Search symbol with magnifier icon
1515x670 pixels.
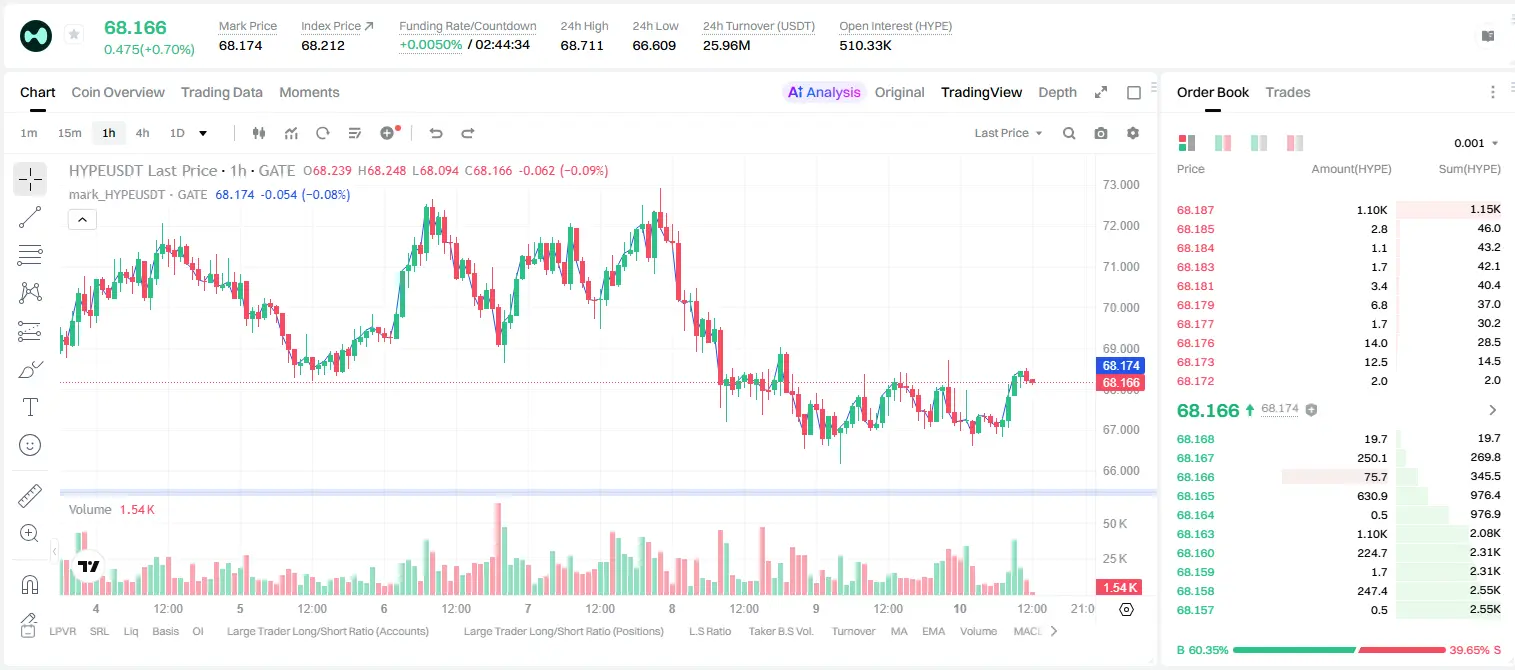[x=1069, y=133]
